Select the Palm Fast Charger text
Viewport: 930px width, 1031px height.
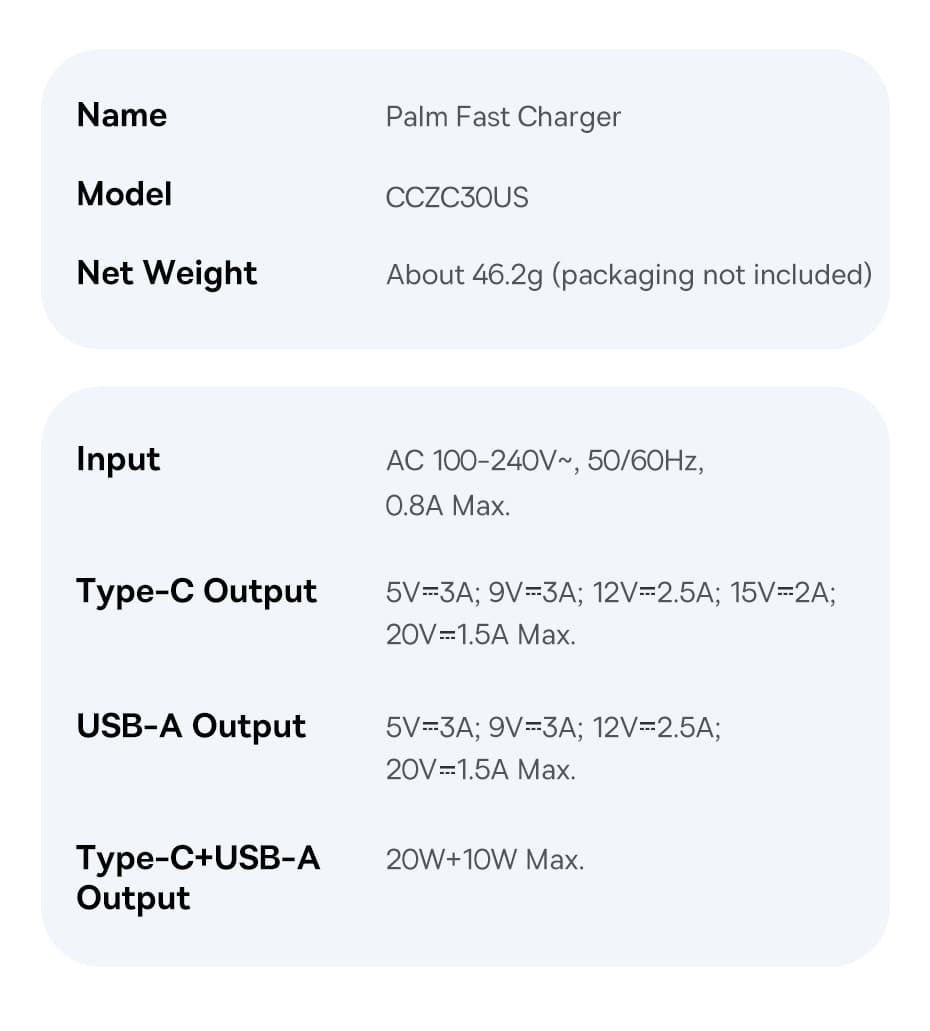point(503,117)
